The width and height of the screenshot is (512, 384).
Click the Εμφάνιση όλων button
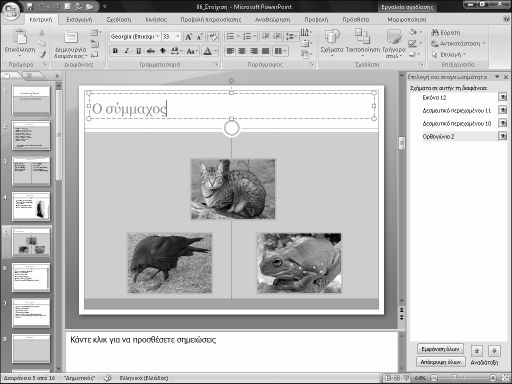pos(440,349)
